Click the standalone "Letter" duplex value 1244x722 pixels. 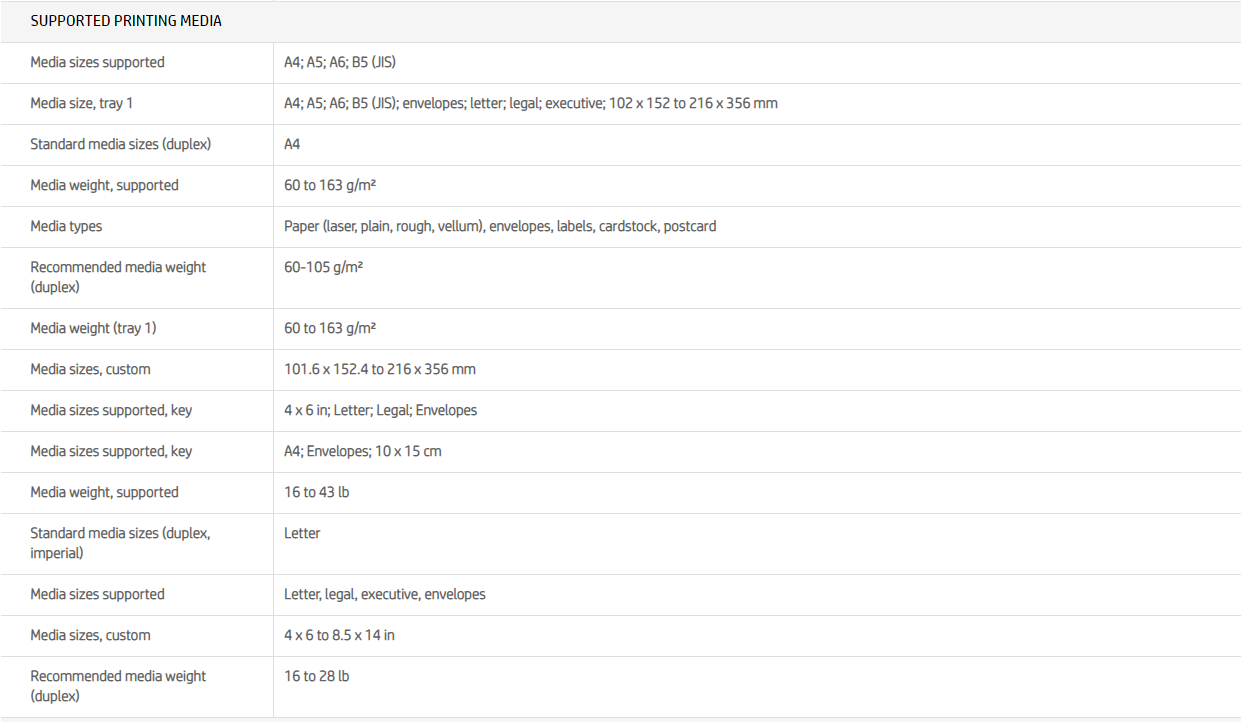(302, 533)
